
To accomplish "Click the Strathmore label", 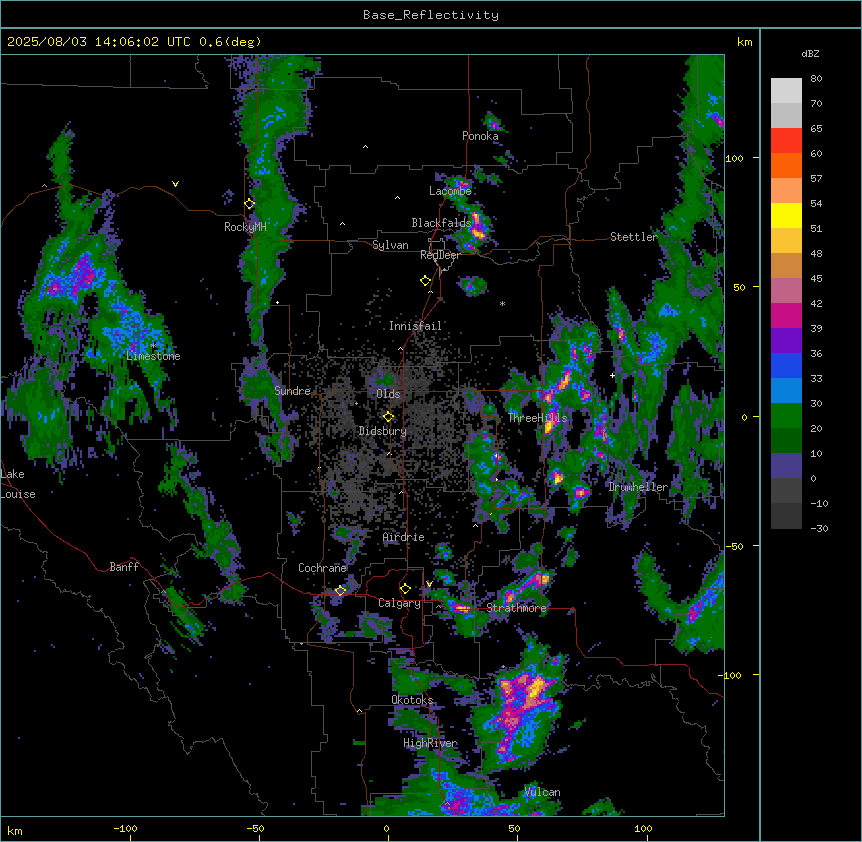I will 516,608.
